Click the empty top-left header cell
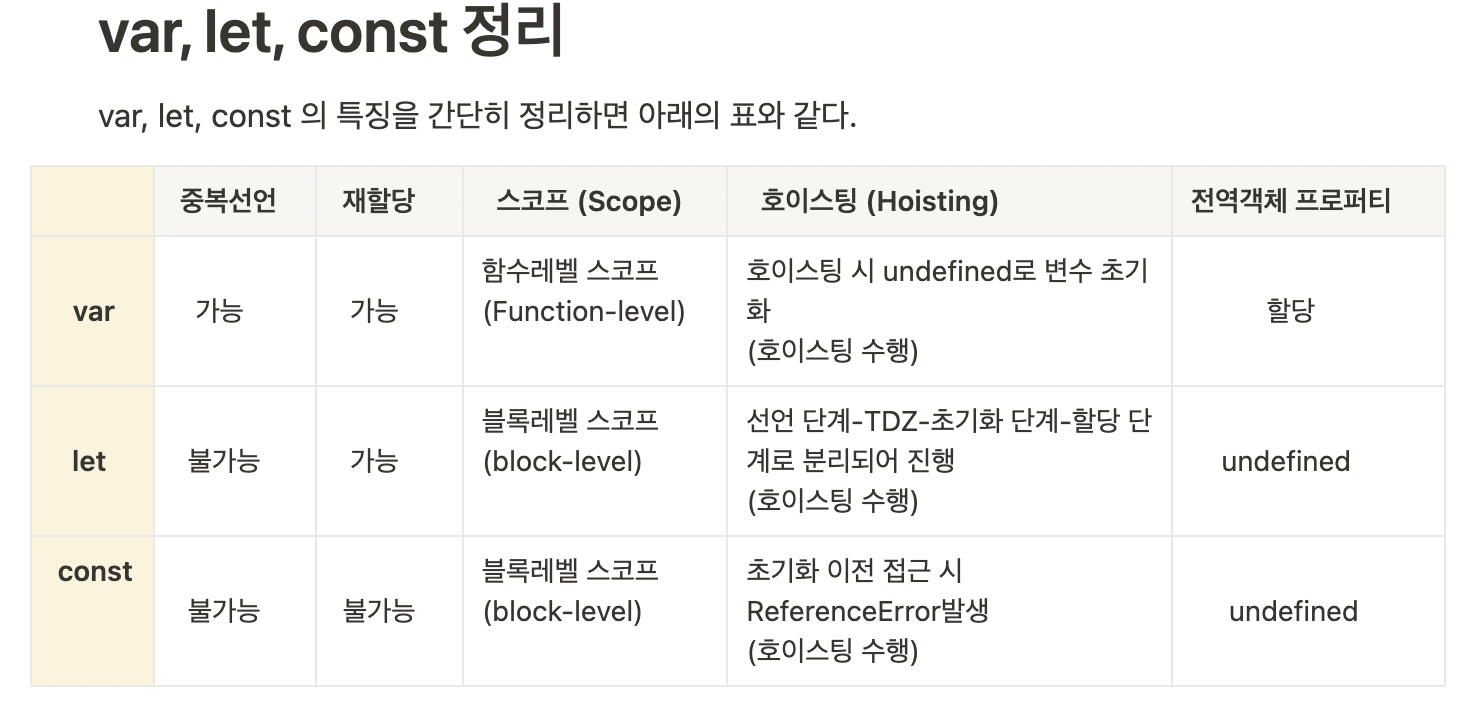Screen dimensions: 1464x712 [x=93, y=201]
